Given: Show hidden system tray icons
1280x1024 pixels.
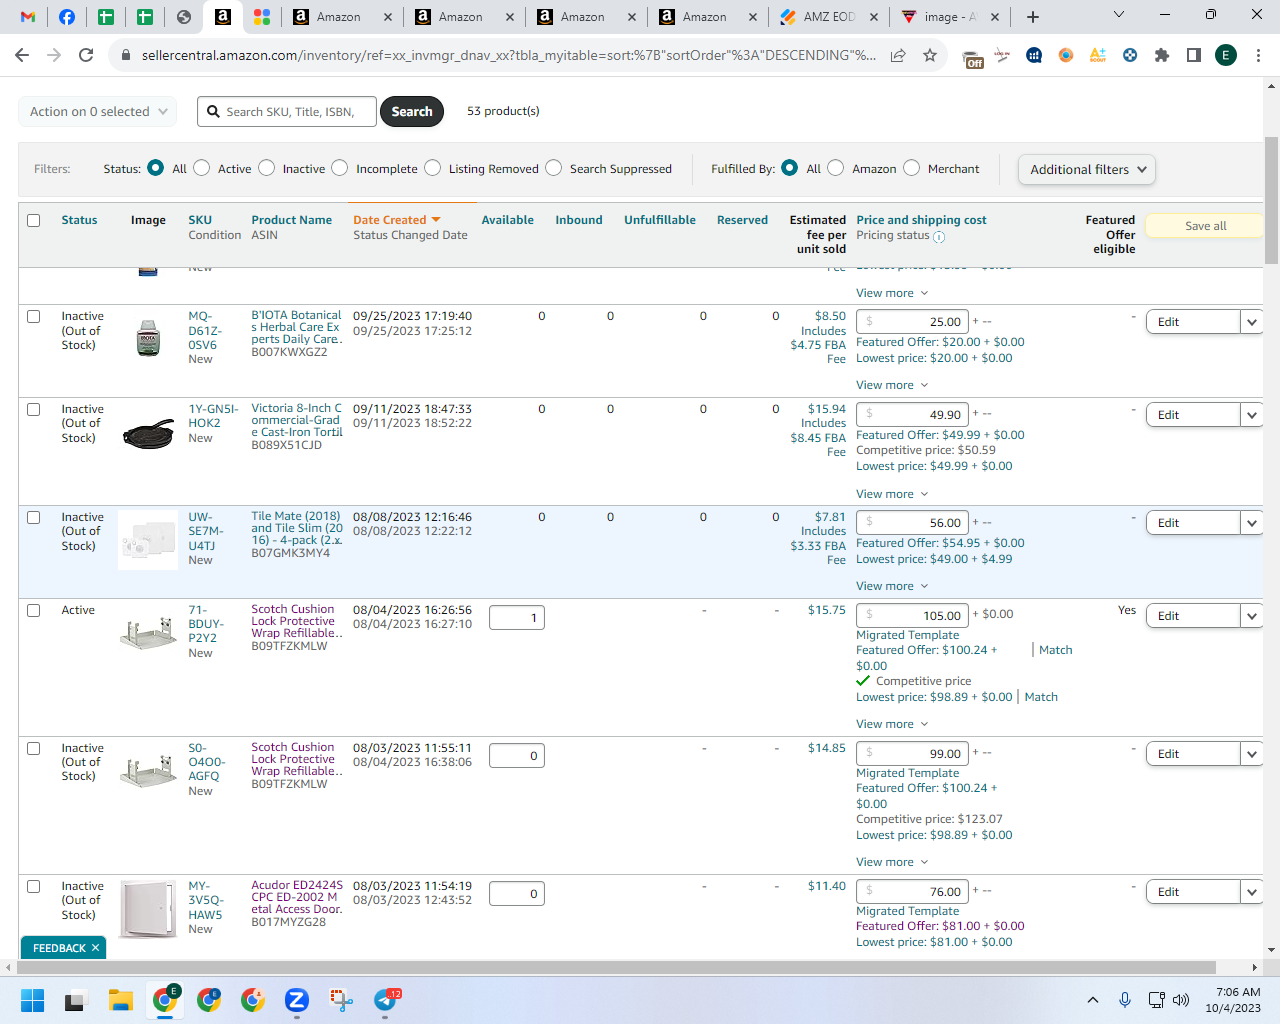Looking at the screenshot, I should coord(1093,1000).
